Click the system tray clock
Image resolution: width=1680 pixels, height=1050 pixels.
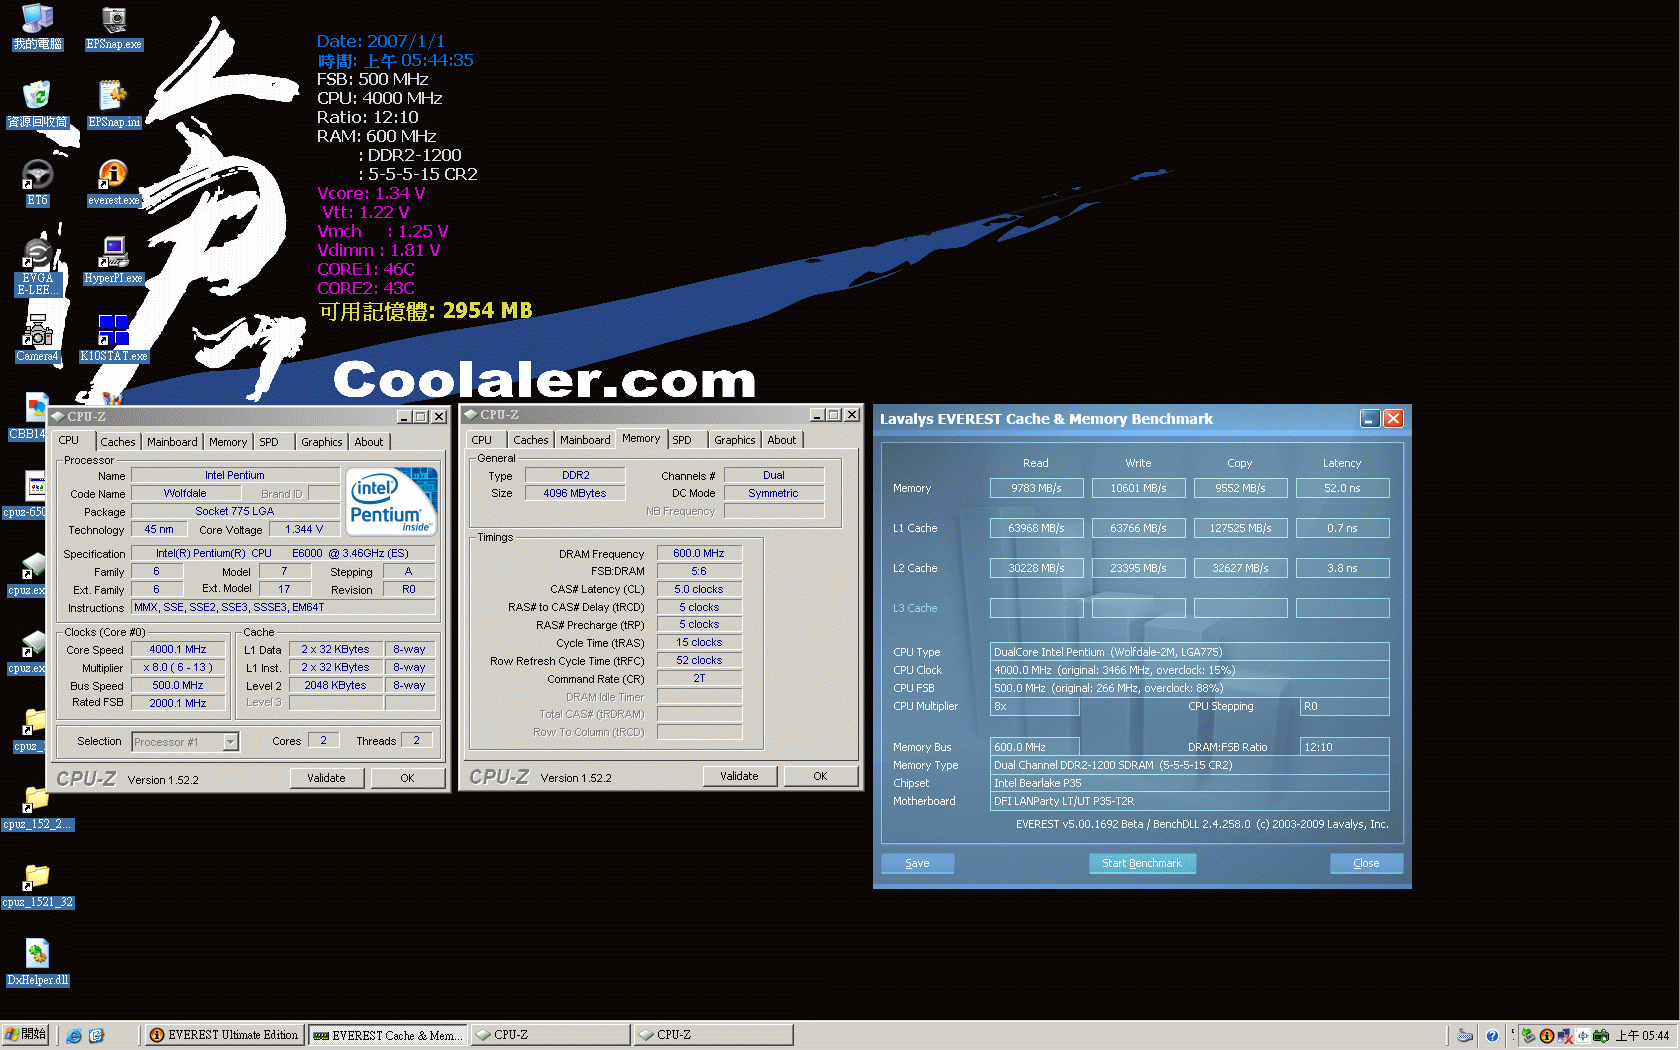(x=1642, y=1036)
